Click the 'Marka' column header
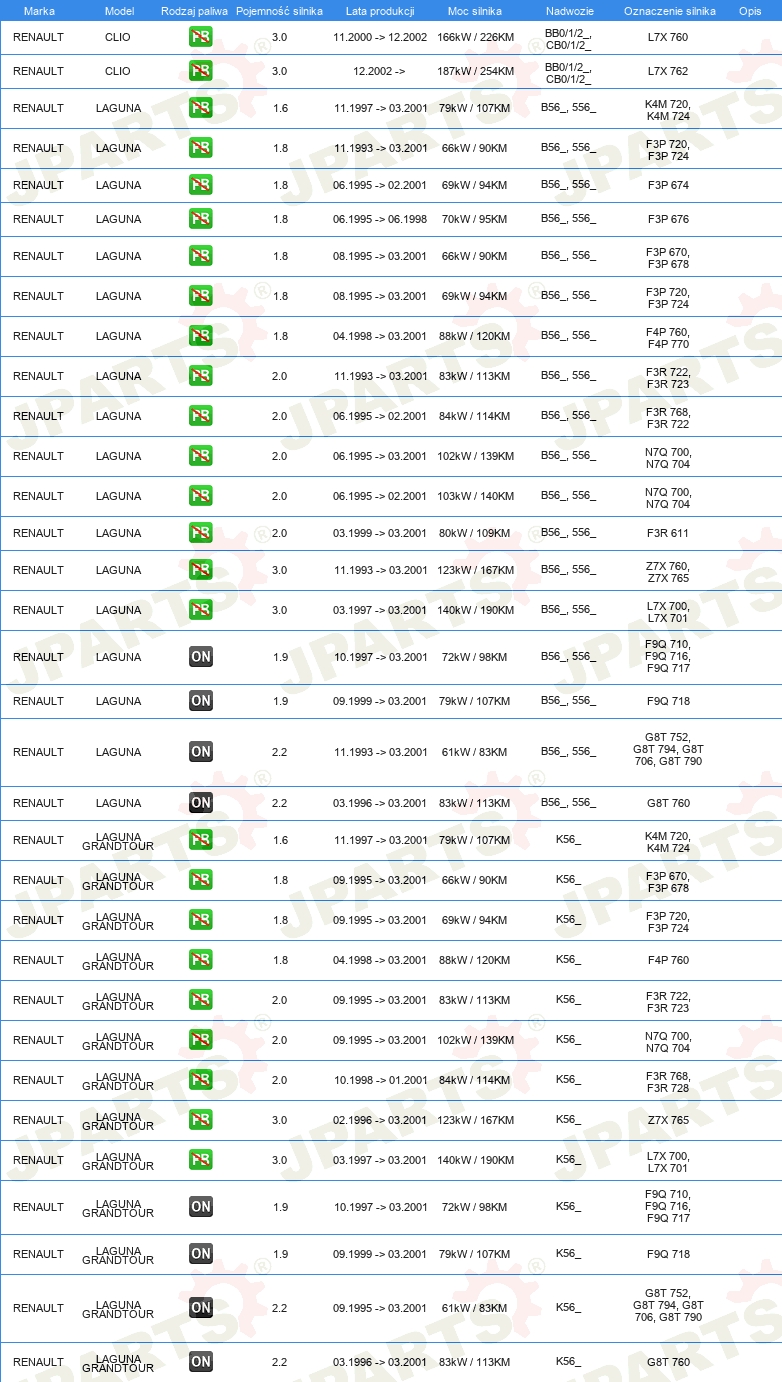This screenshot has width=782, height=1382. [x=39, y=10]
